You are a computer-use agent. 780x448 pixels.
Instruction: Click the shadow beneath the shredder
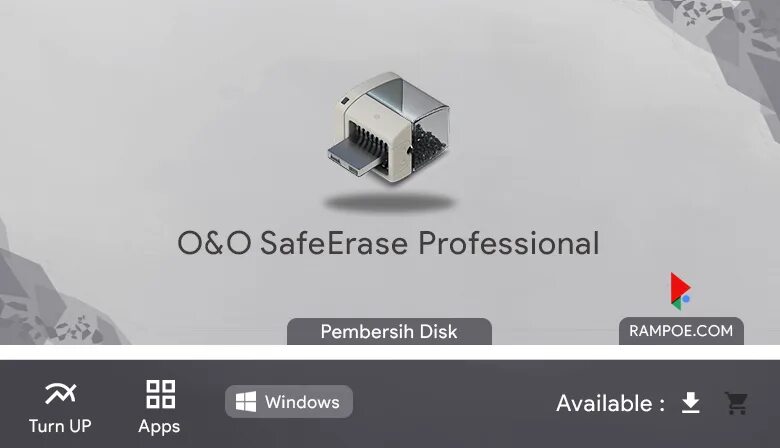pyautogui.click(x=389, y=202)
